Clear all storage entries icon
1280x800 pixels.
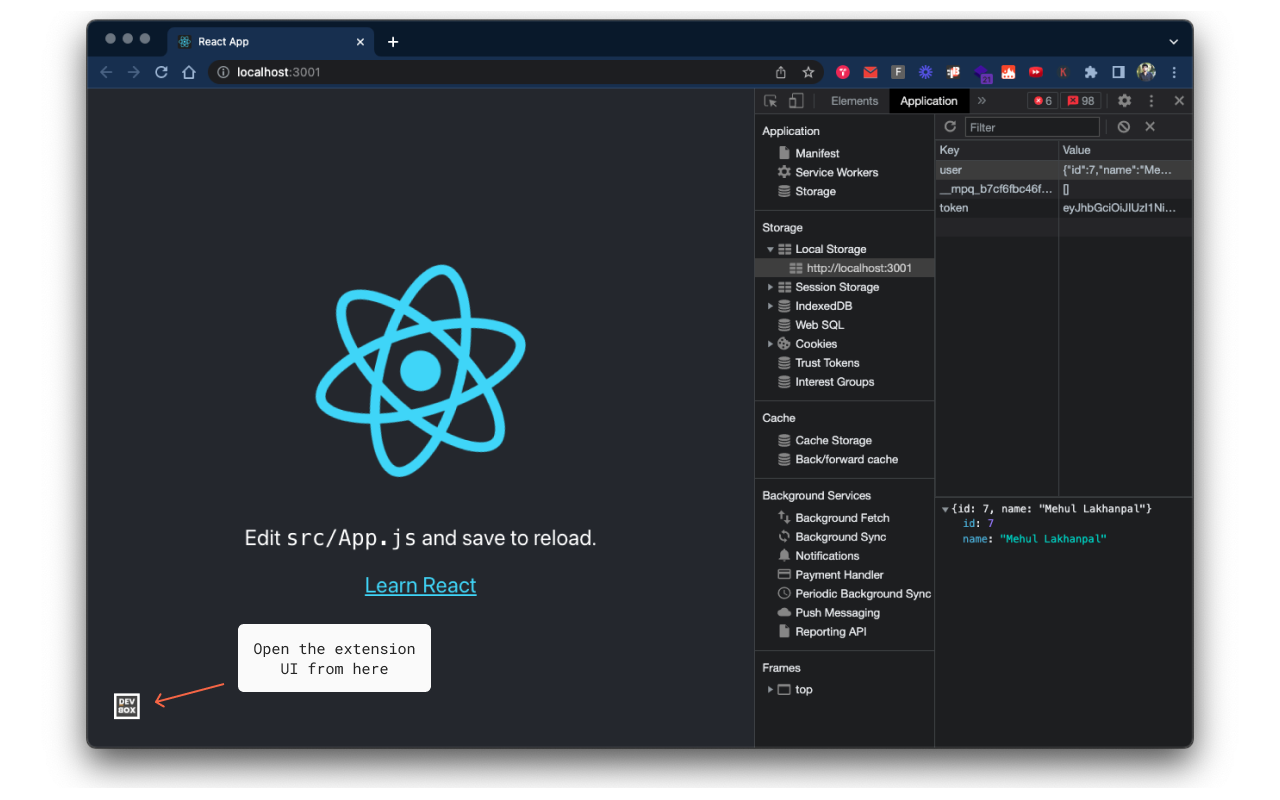click(x=1124, y=127)
